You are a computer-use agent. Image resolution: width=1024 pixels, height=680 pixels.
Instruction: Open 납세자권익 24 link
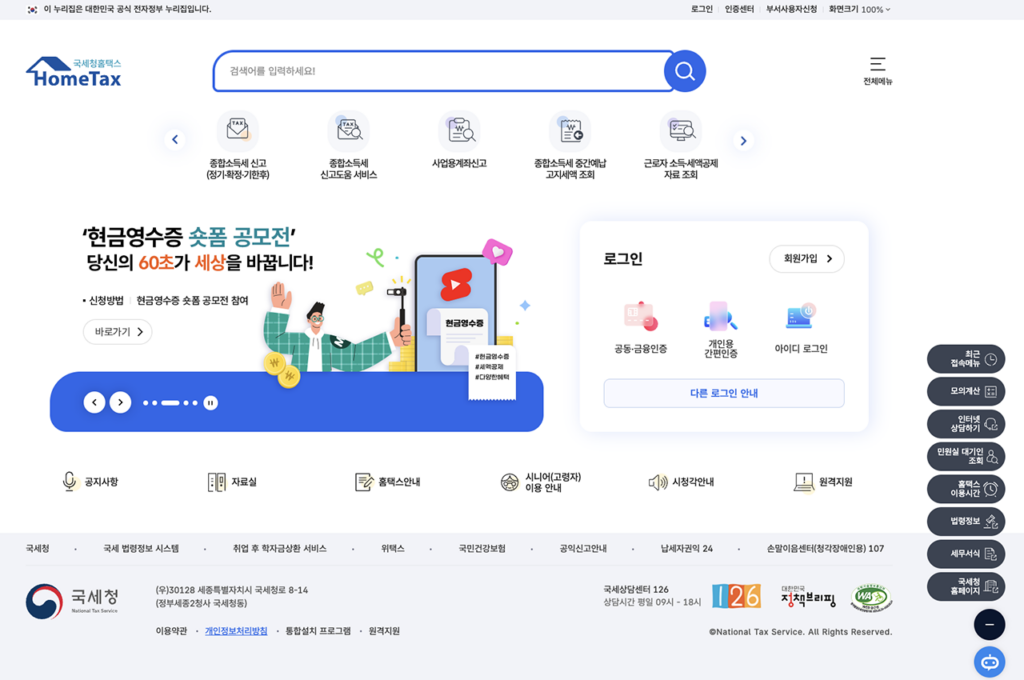[686, 549]
